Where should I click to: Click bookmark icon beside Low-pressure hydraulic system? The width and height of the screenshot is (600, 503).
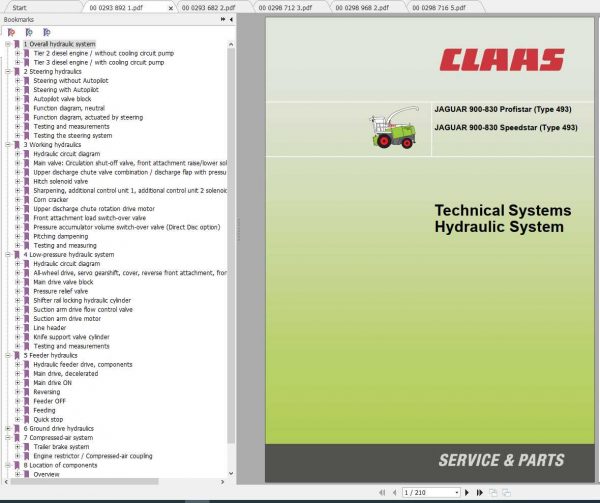[17, 254]
